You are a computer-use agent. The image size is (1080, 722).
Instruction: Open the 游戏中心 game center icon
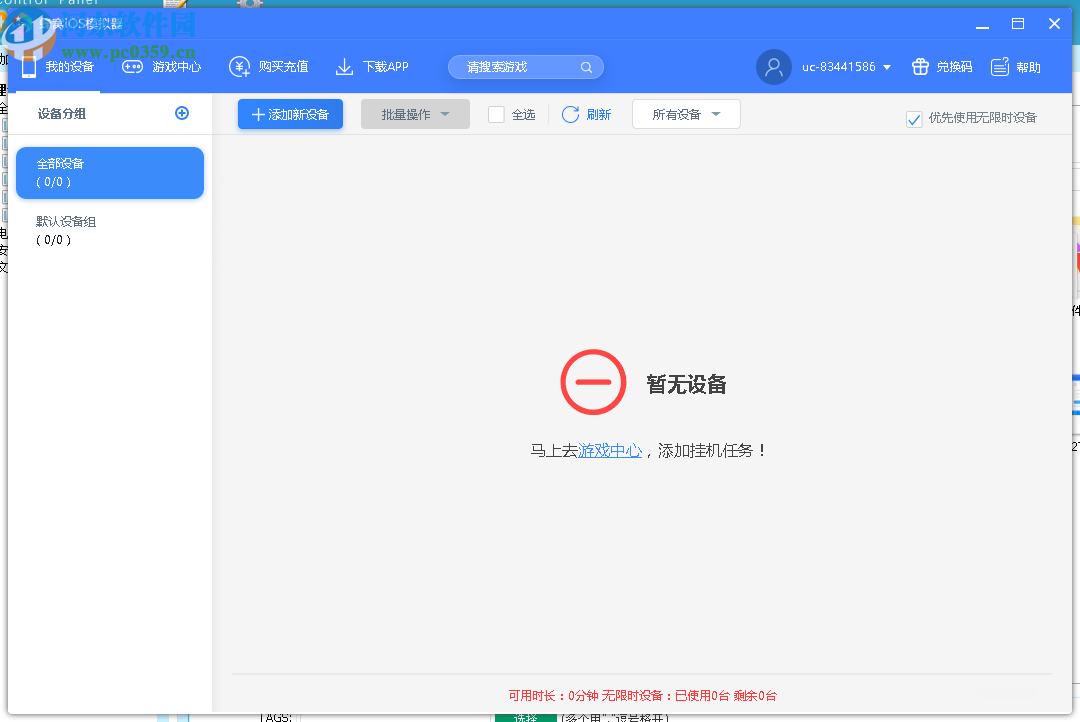tap(132, 66)
